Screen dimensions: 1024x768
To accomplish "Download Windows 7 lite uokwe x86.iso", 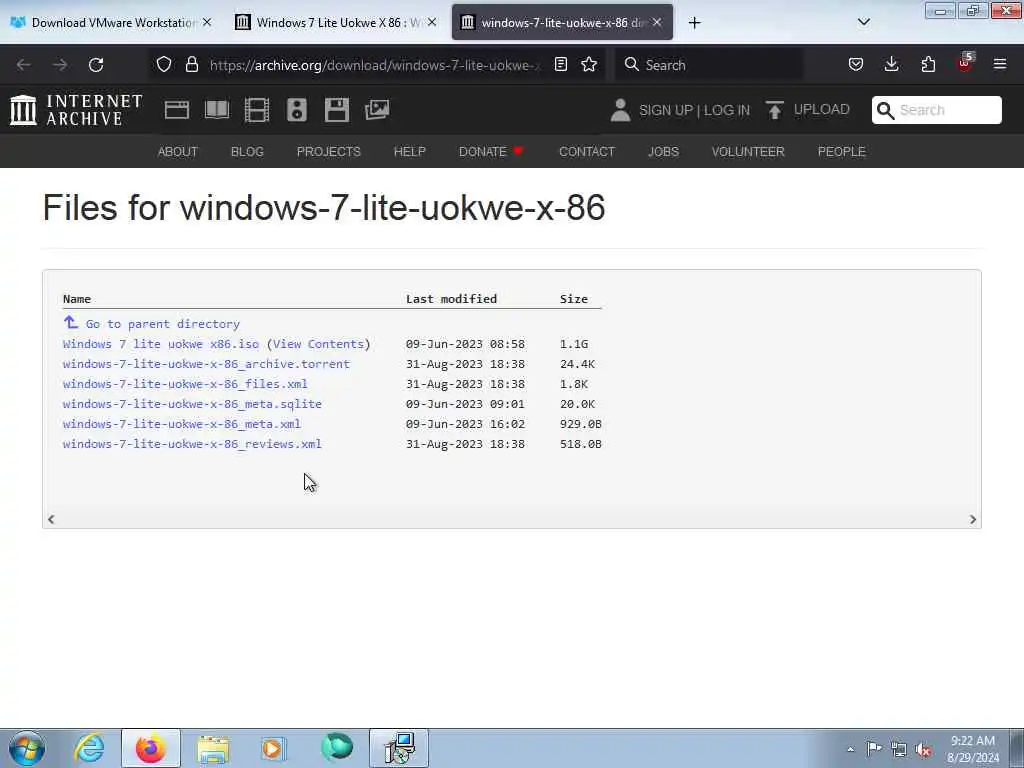I will click(161, 344).
